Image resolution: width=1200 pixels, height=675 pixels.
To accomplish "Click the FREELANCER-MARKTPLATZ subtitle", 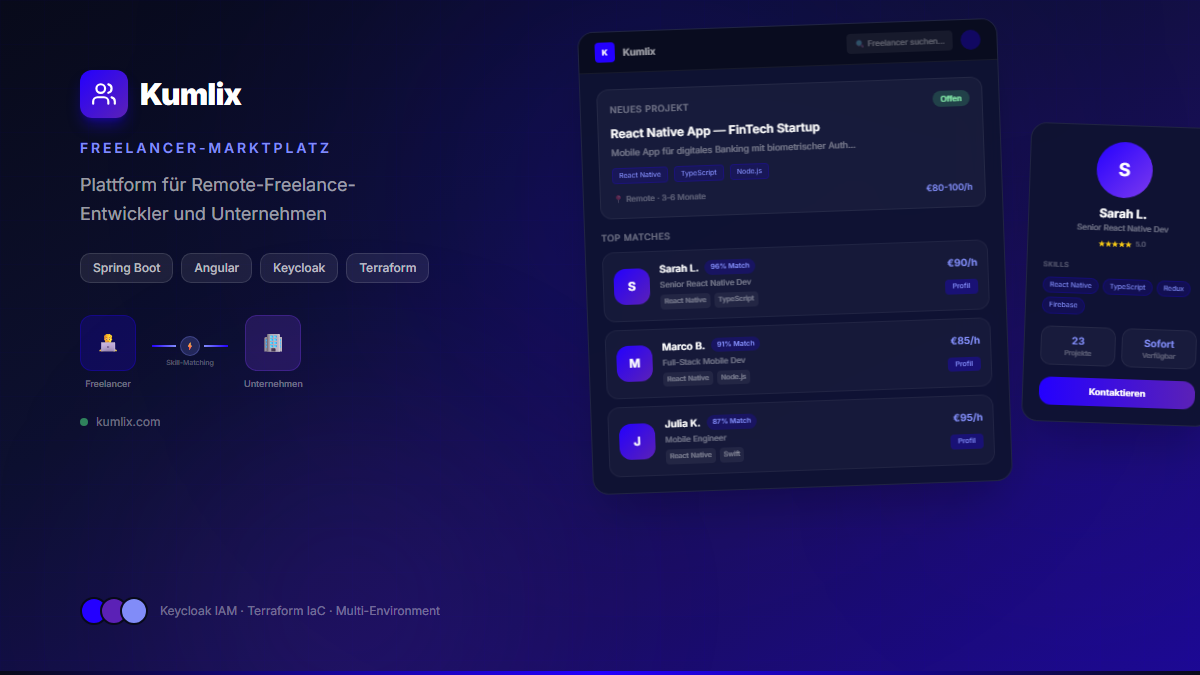I will [205, 148].
